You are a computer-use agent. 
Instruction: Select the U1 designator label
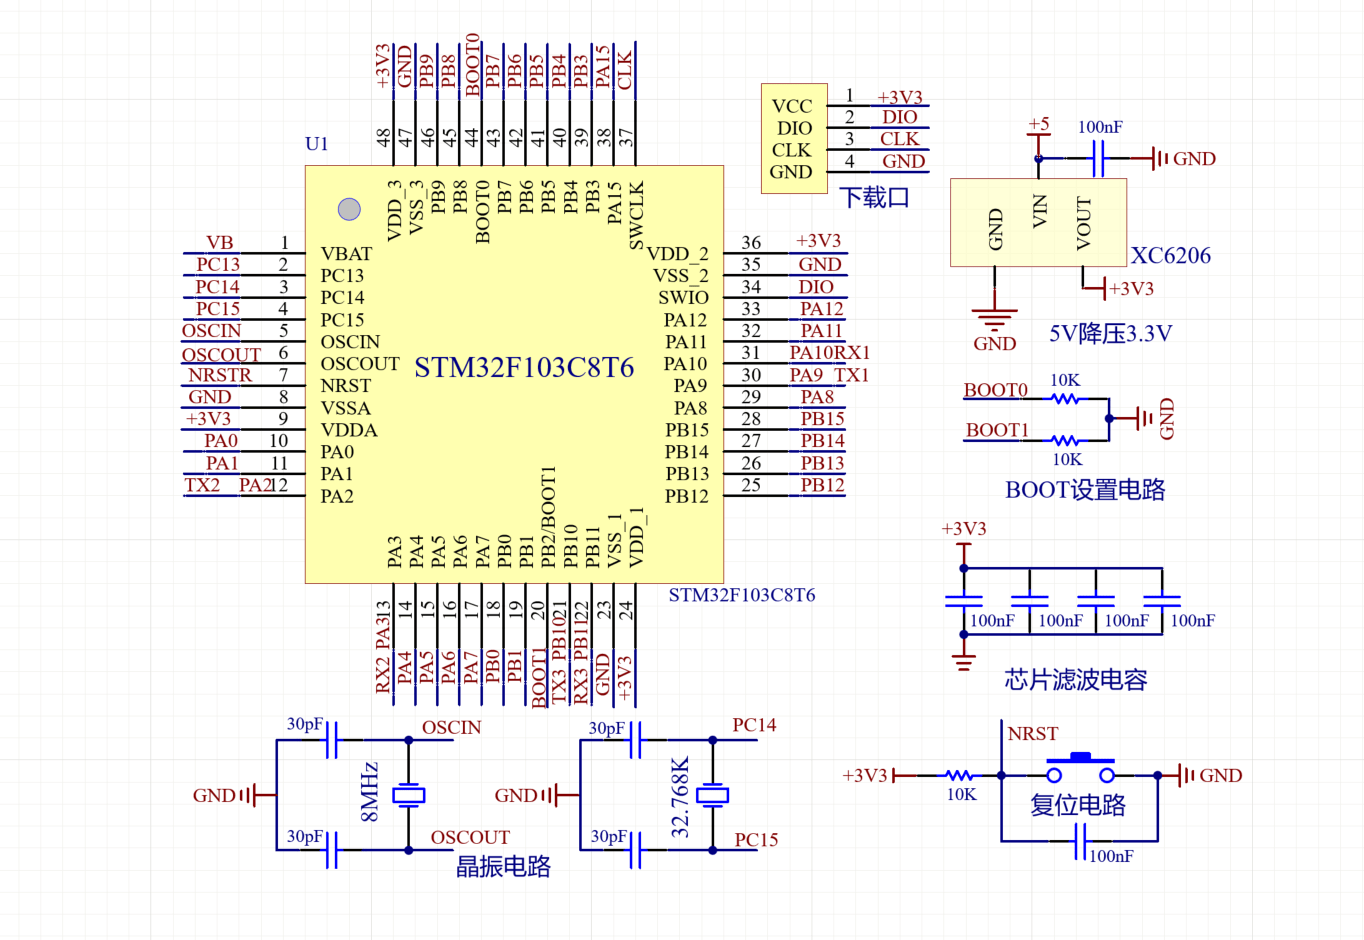[x=316, y=144]
